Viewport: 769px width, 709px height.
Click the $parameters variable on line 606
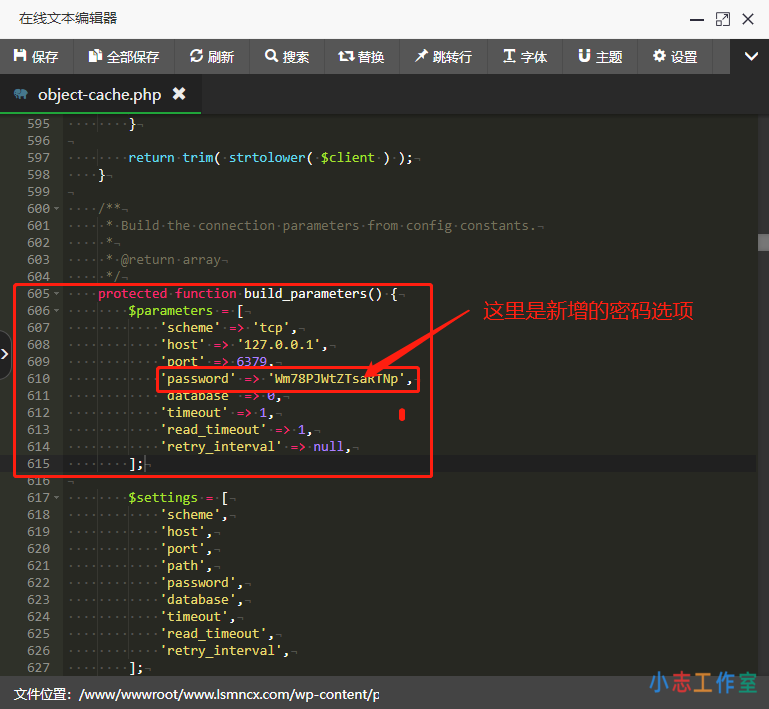[x=170, y=311]
